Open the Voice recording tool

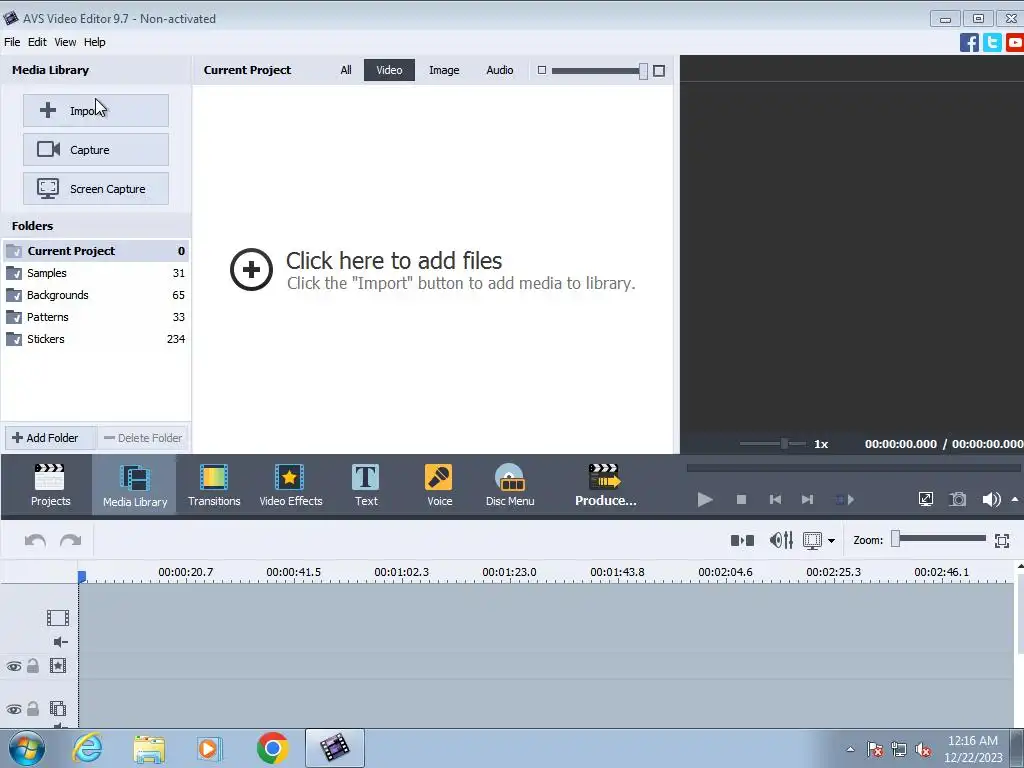[440, 485]
